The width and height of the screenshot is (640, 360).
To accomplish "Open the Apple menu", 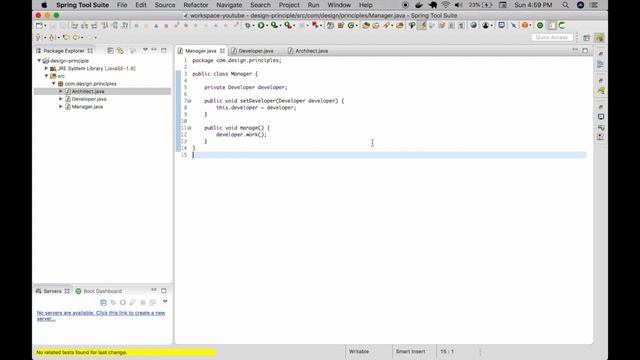I will pos(44,5).
